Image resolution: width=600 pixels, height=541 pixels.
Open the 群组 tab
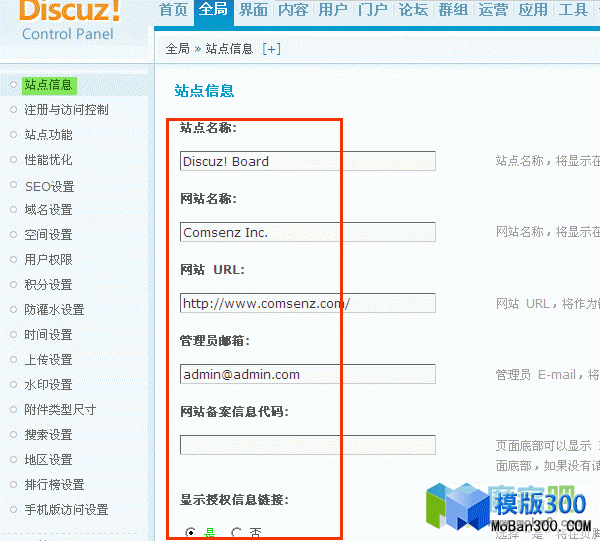pos(453,10)
